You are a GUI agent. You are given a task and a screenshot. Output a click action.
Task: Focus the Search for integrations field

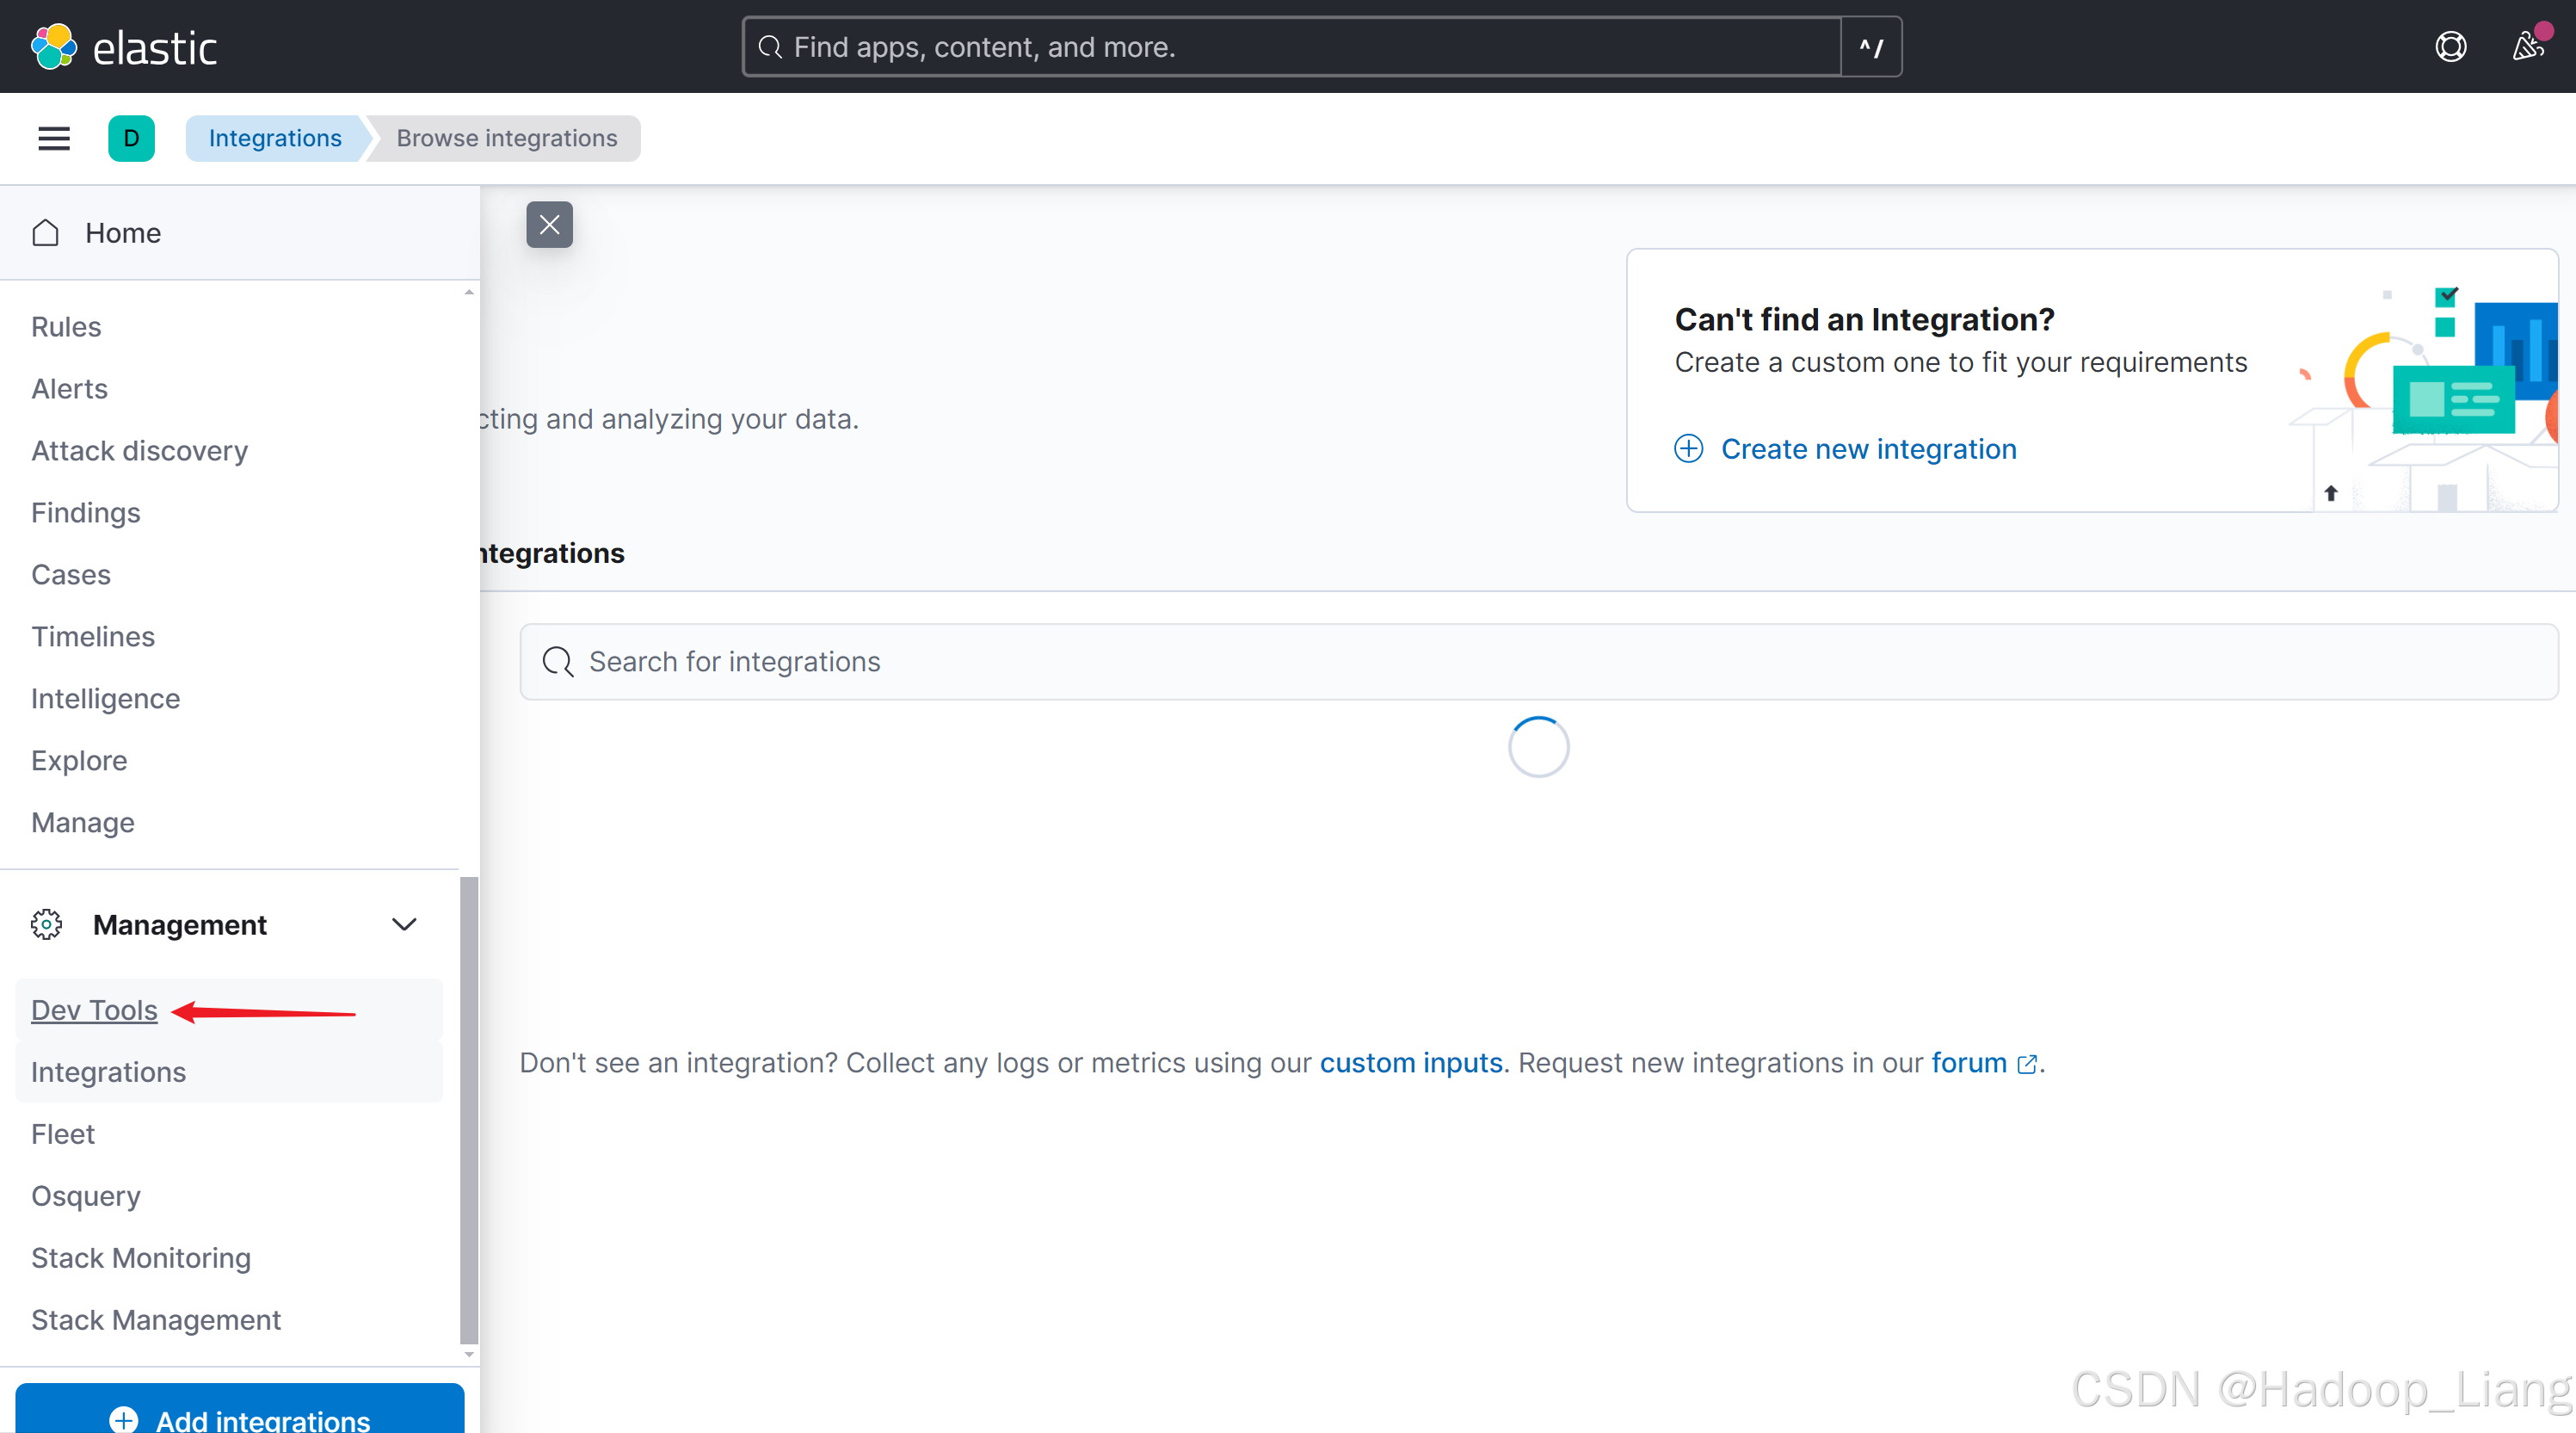1538,662
